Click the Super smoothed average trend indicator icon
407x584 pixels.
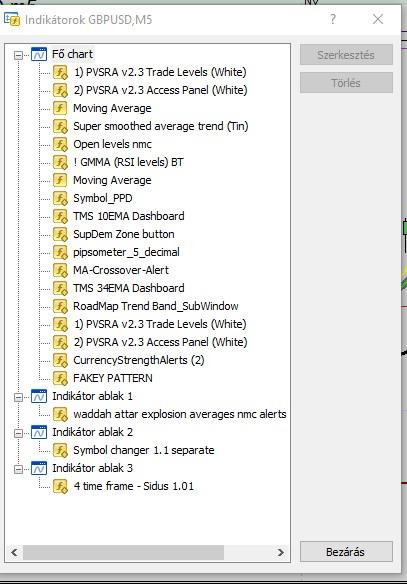60,126
